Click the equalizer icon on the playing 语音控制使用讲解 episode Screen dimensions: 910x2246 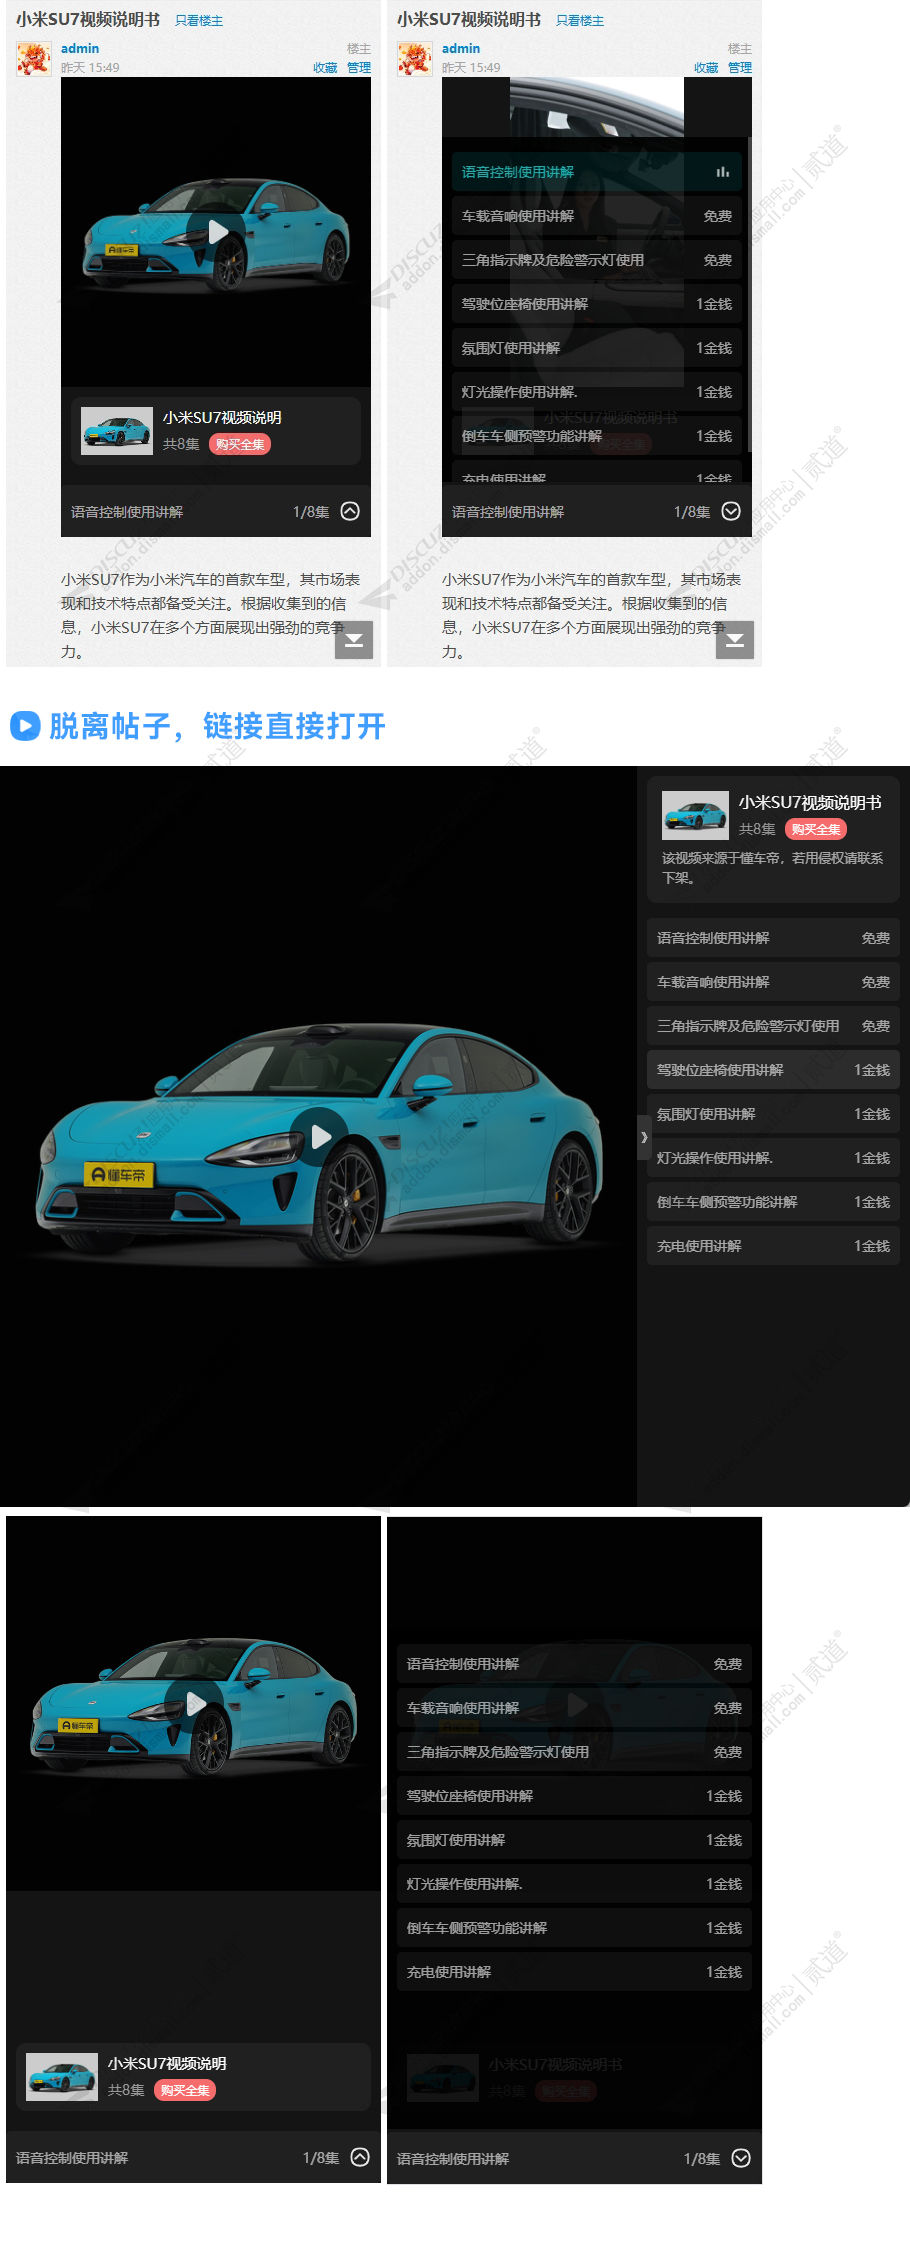[x=723, y=172]
